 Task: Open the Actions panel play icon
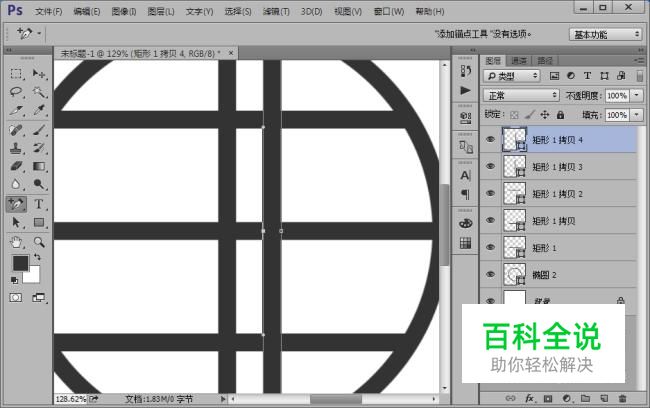click(466, 90)
